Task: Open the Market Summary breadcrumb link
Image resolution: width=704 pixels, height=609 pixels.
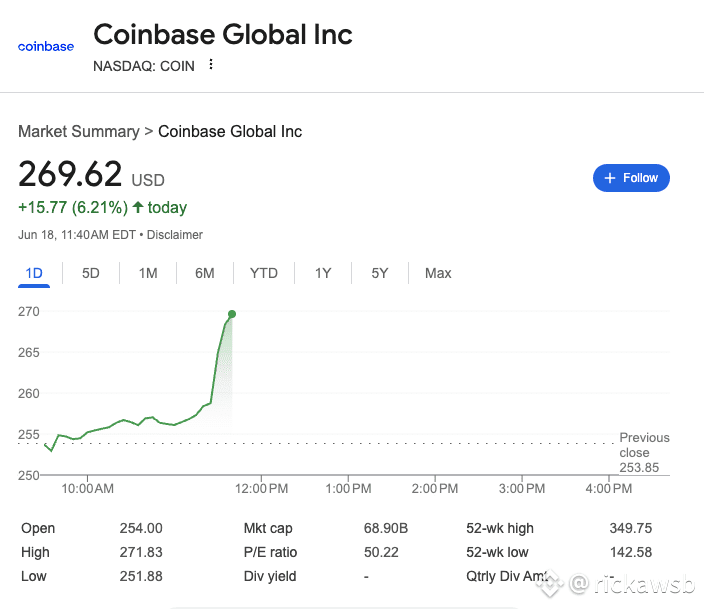Action: click(x=79, y=132)
